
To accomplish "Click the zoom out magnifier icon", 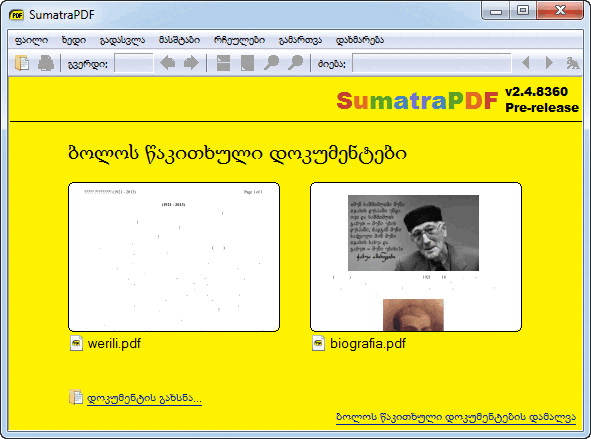I will (271, 63).
